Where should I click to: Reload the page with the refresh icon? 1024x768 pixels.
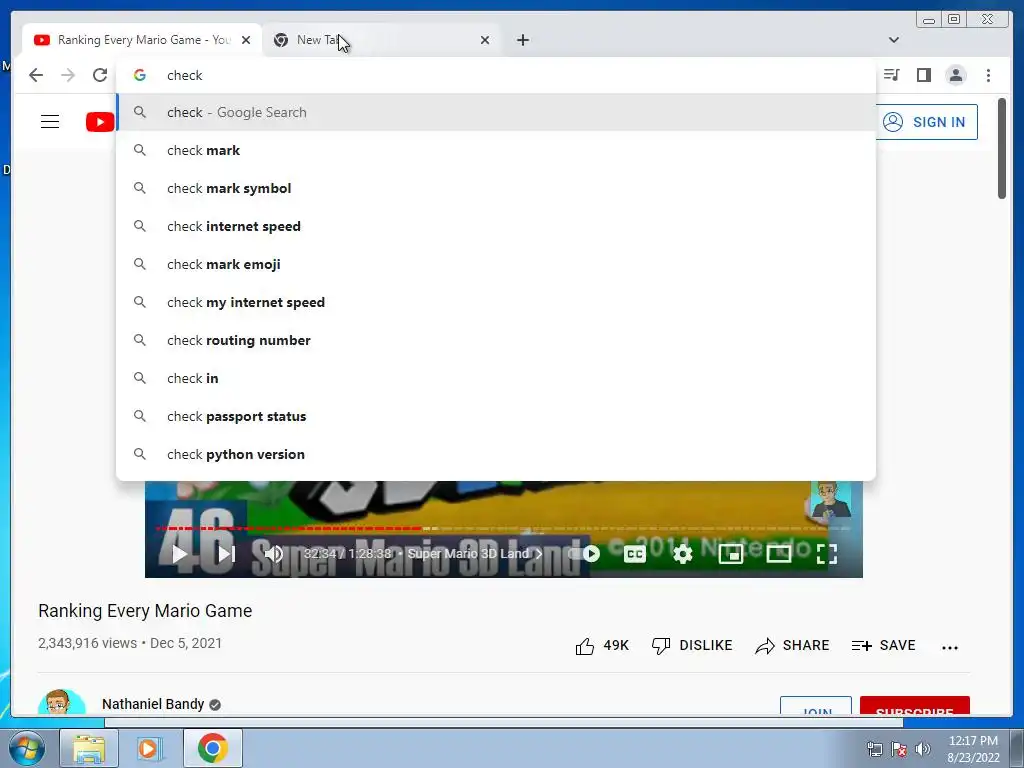click(x=100, y=75)
